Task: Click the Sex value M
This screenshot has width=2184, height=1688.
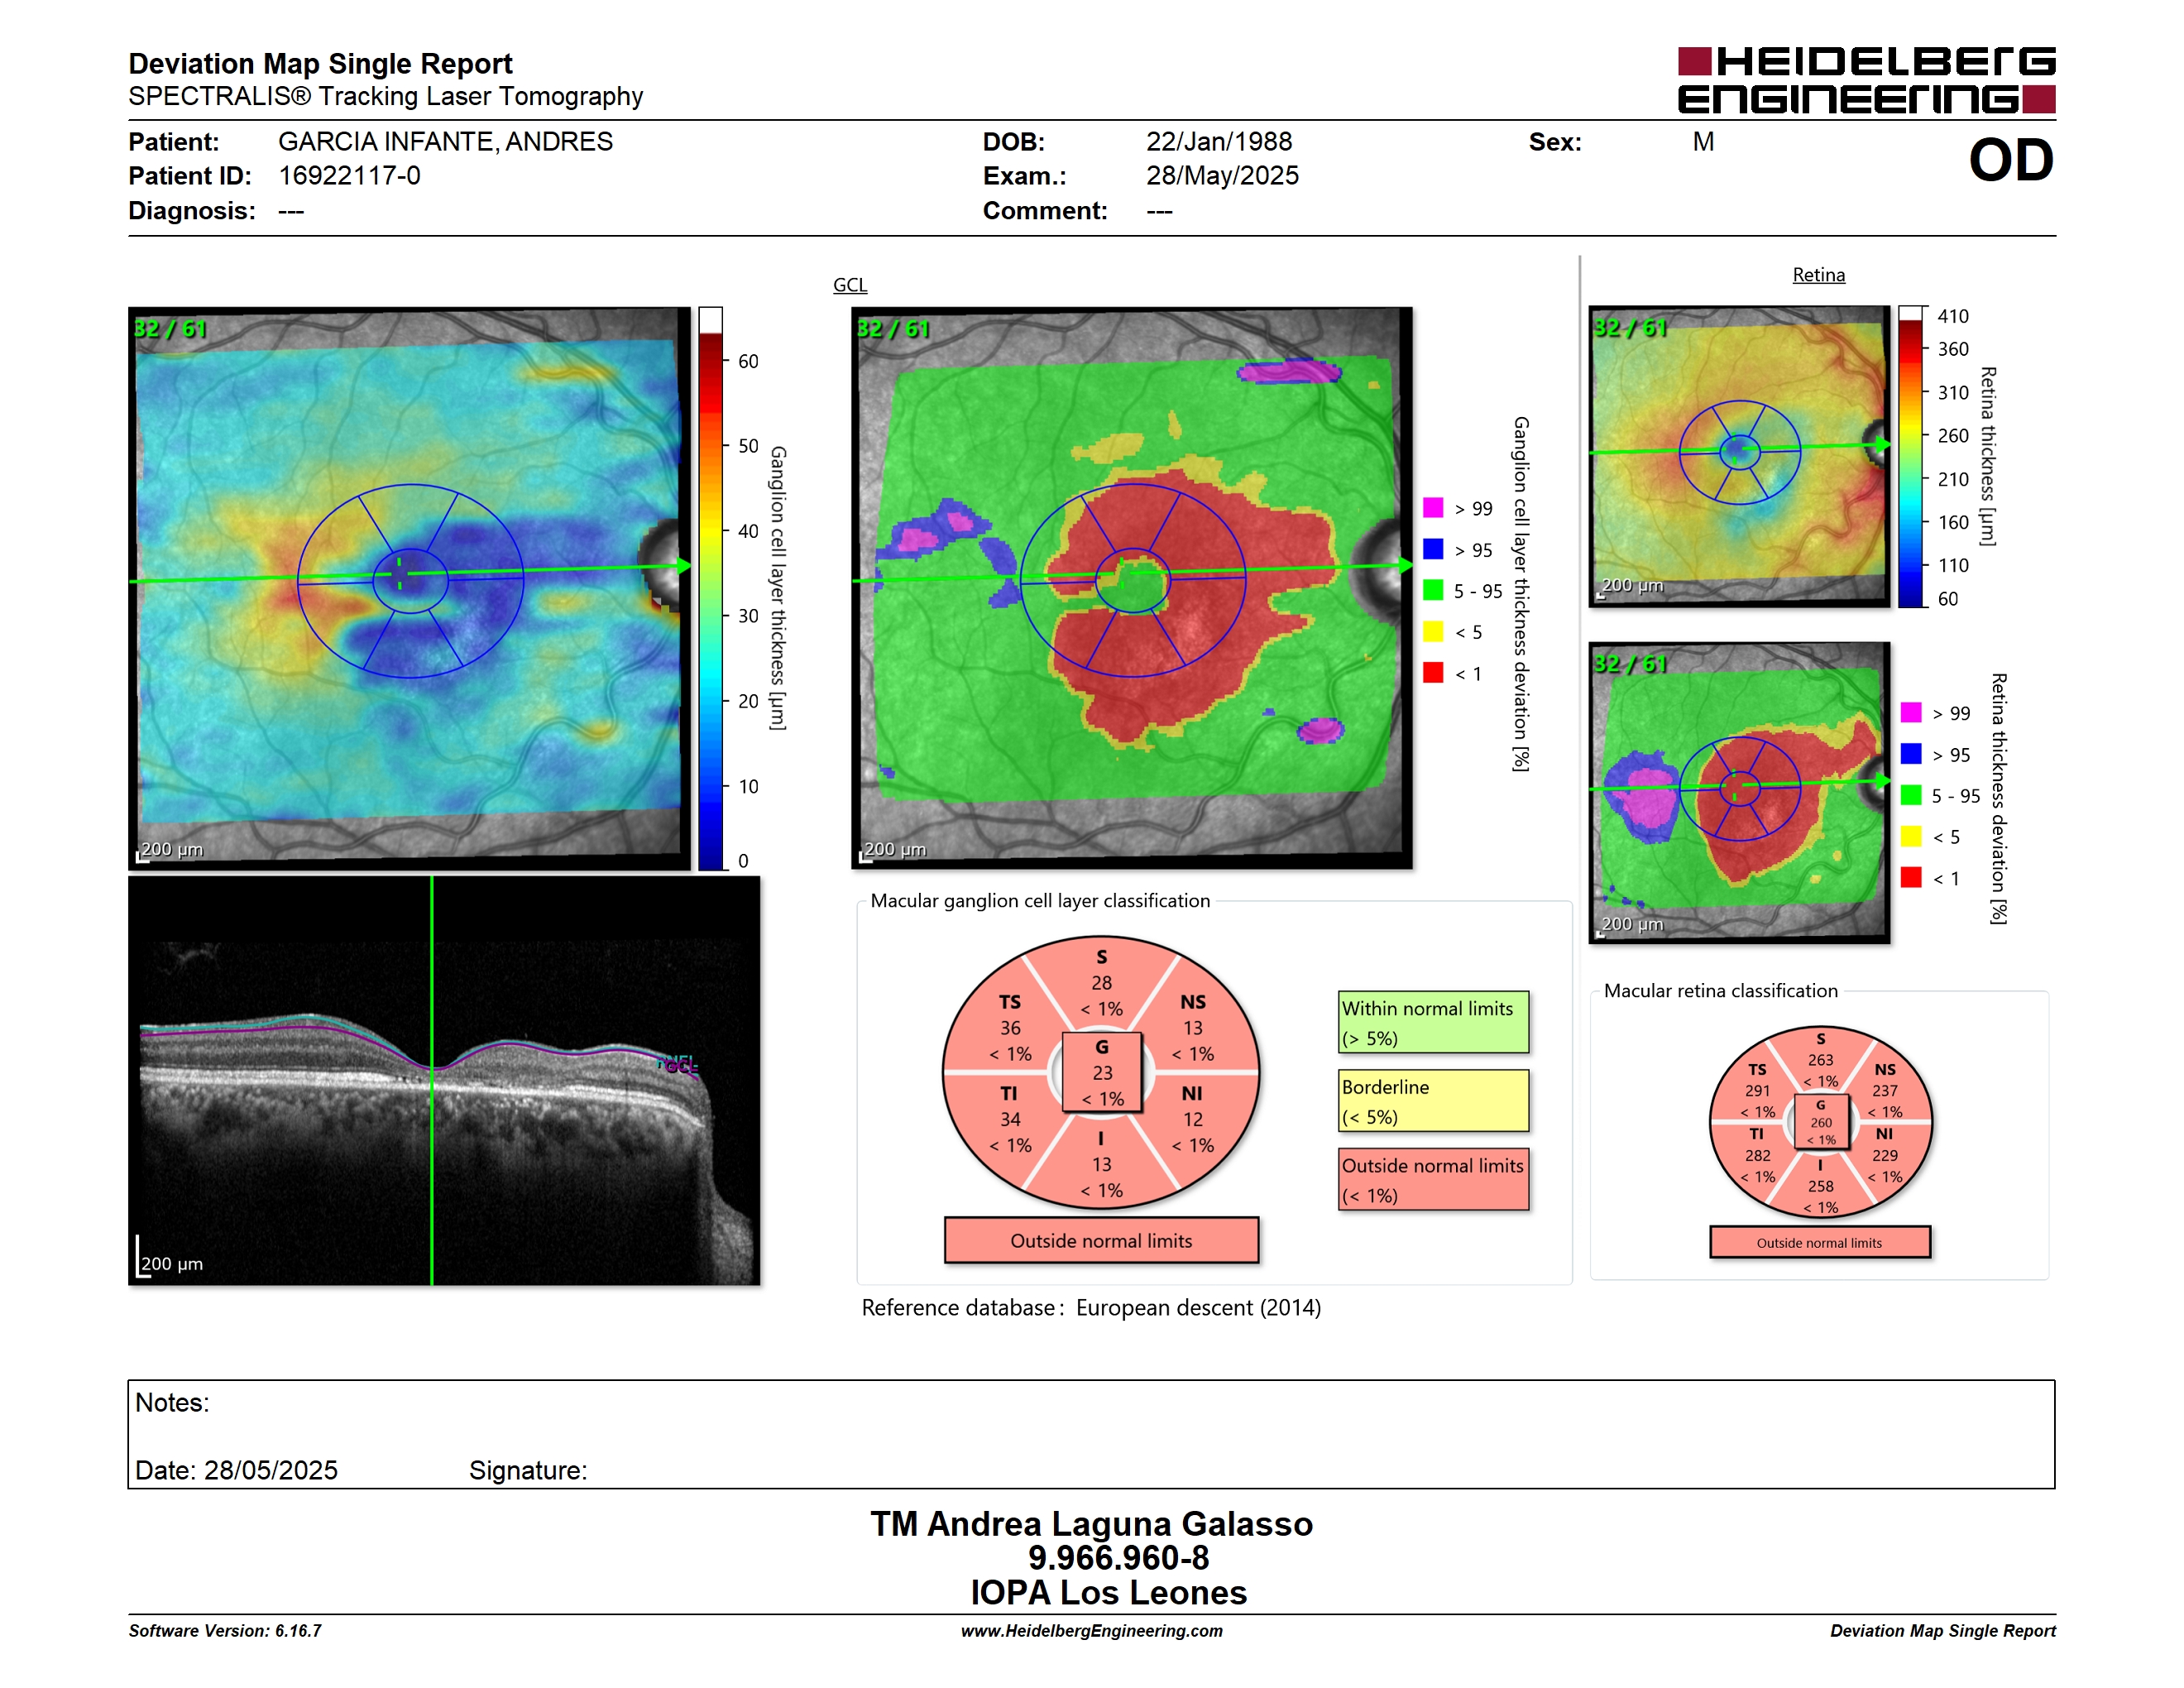Action: click(1703, 142)
